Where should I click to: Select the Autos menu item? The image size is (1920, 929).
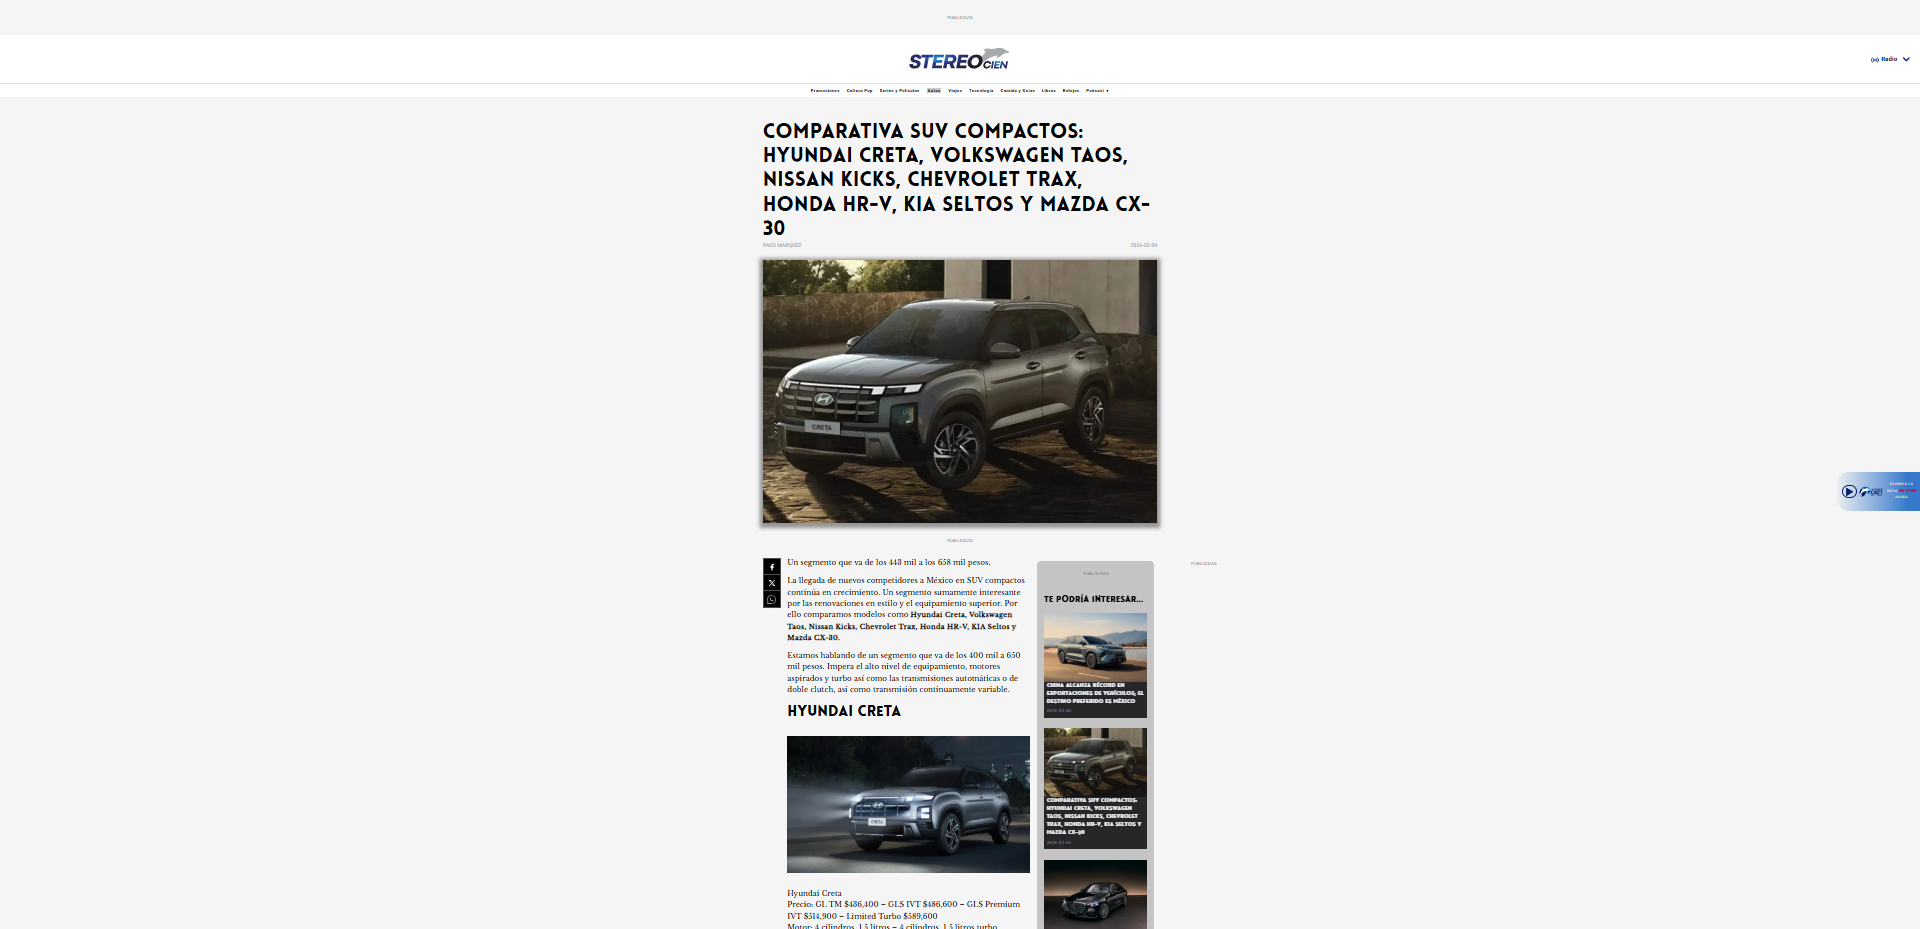pyautogui.click(x=934, y=90)
